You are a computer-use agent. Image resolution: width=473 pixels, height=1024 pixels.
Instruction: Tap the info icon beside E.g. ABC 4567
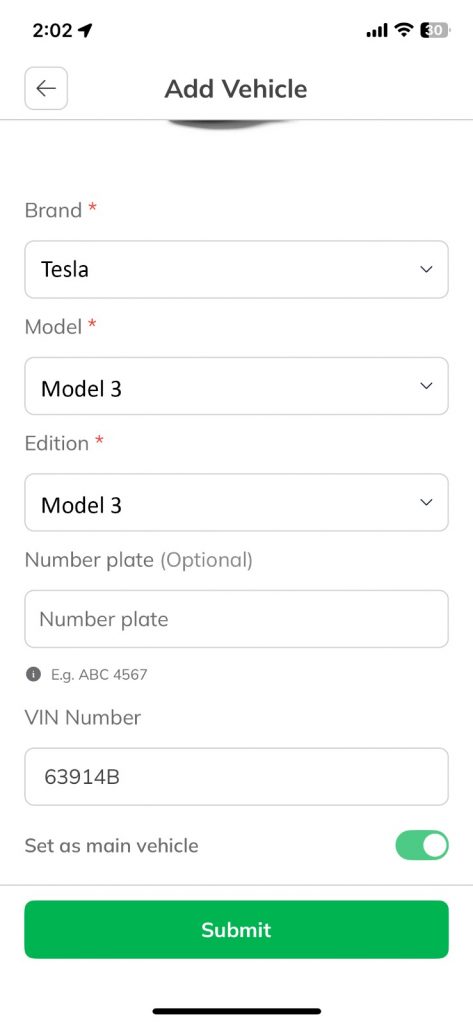point(33,674)
